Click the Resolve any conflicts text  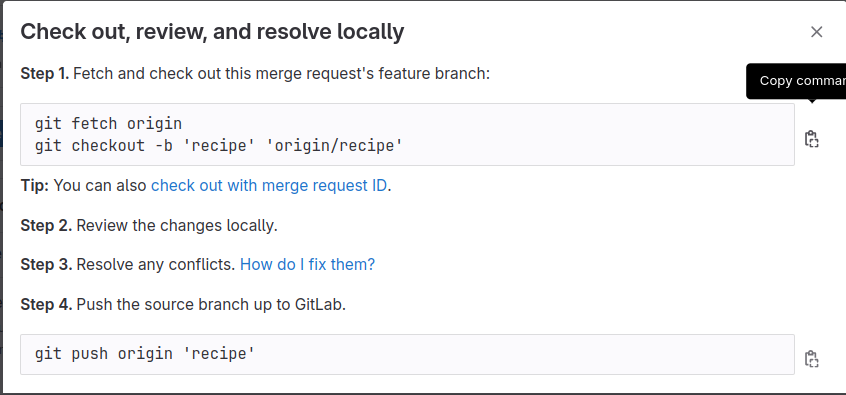click(156, 264)
